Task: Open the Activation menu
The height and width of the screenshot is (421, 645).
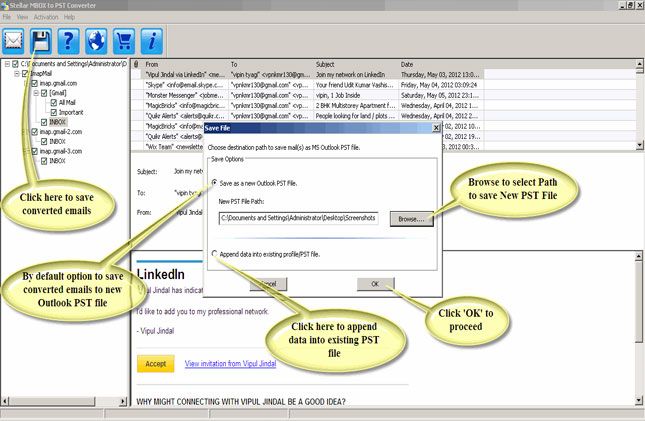Action: tap(46, 17)
